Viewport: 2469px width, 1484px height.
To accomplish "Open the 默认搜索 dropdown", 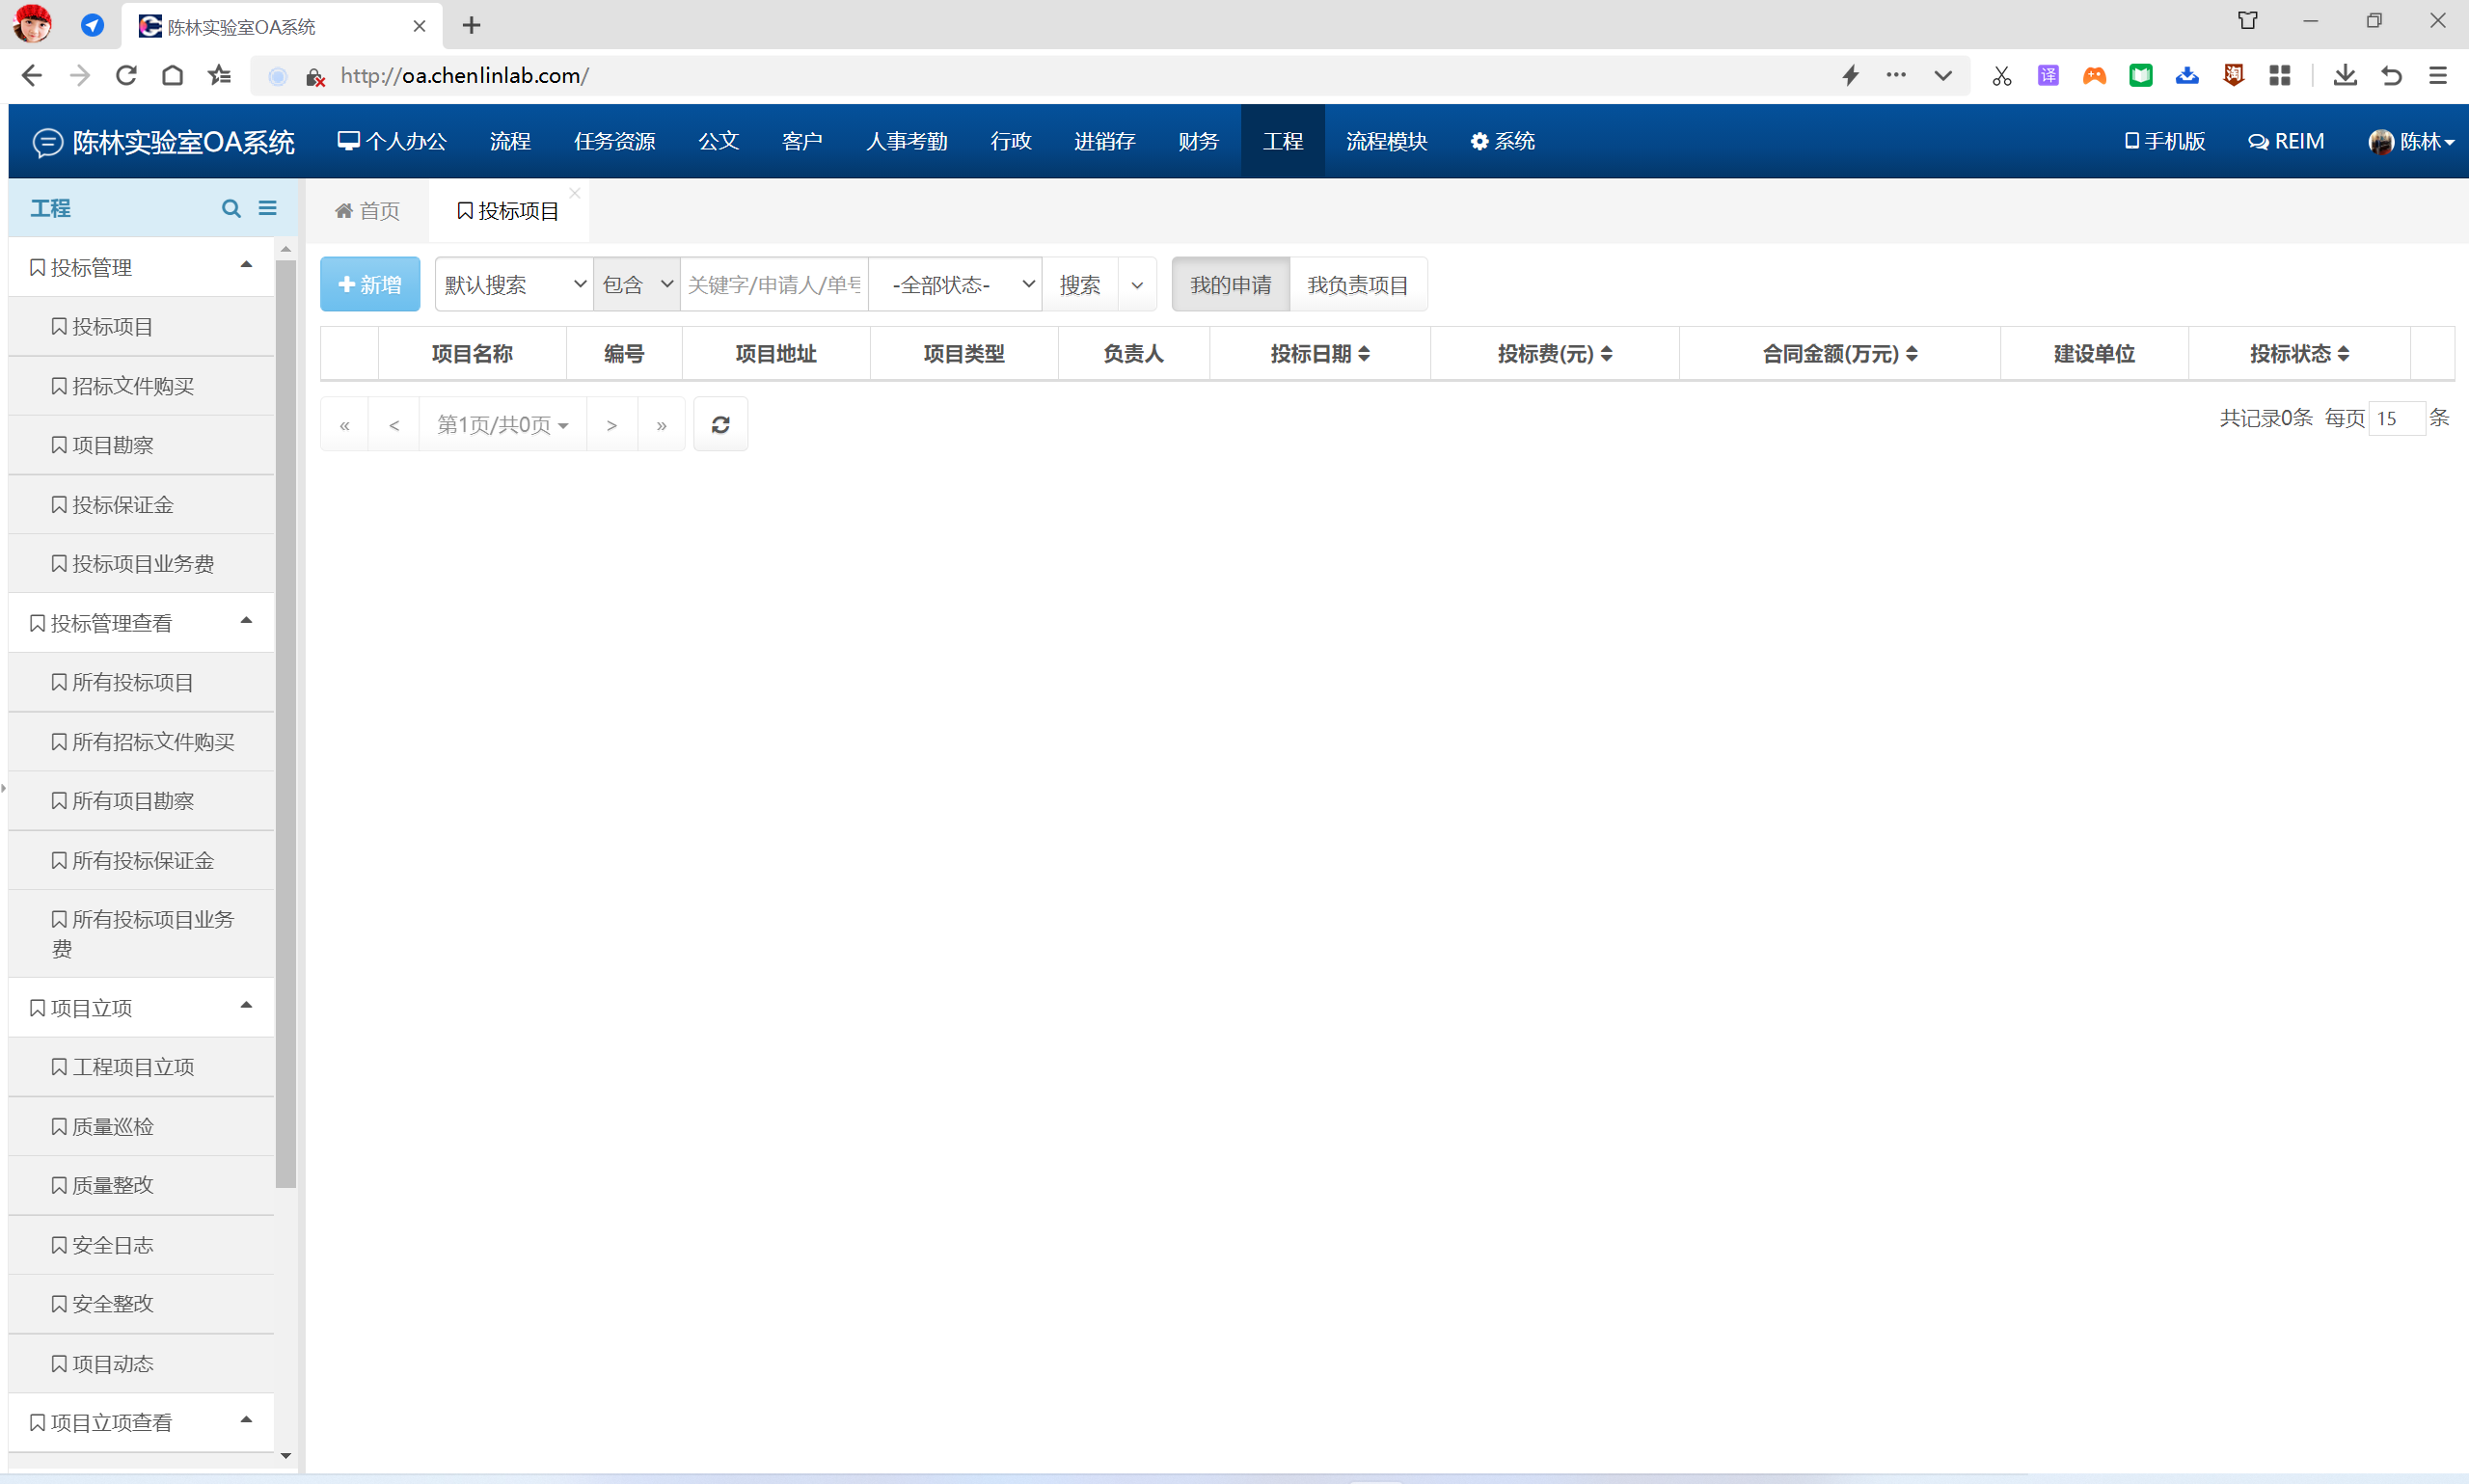I will tap(514, 285).
